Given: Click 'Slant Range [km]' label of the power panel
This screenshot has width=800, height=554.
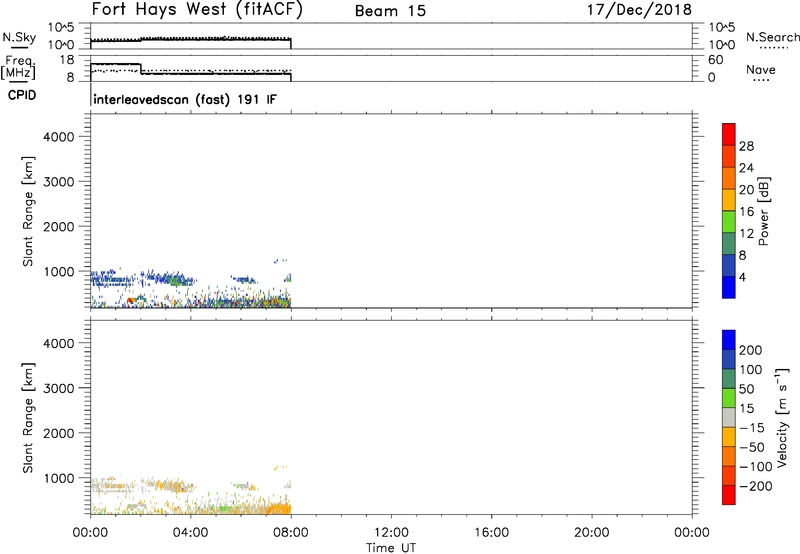Looking at the screenshot, I should (28, 211).
